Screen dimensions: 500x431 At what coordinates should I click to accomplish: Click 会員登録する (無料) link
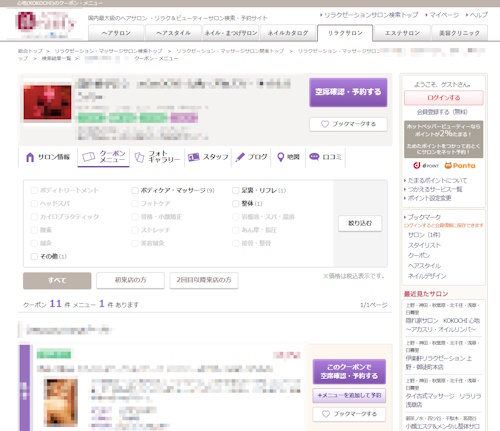coord(442,112)
